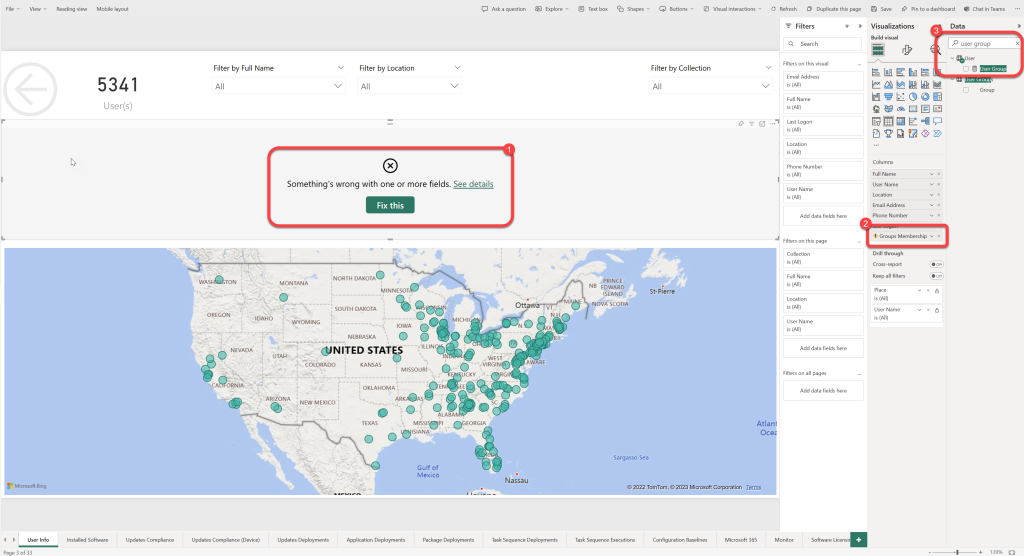
Task: Toggle Keep all filters switch
Action: coord(936,275)
